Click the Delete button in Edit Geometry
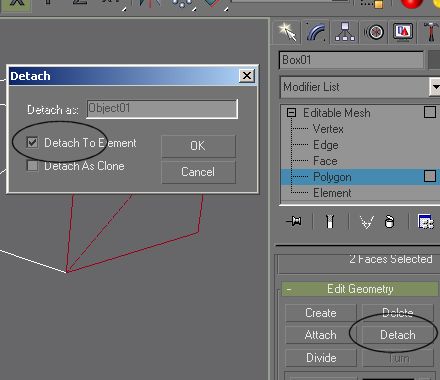Viewport: 440px width, 380px height. coord(398,313)
